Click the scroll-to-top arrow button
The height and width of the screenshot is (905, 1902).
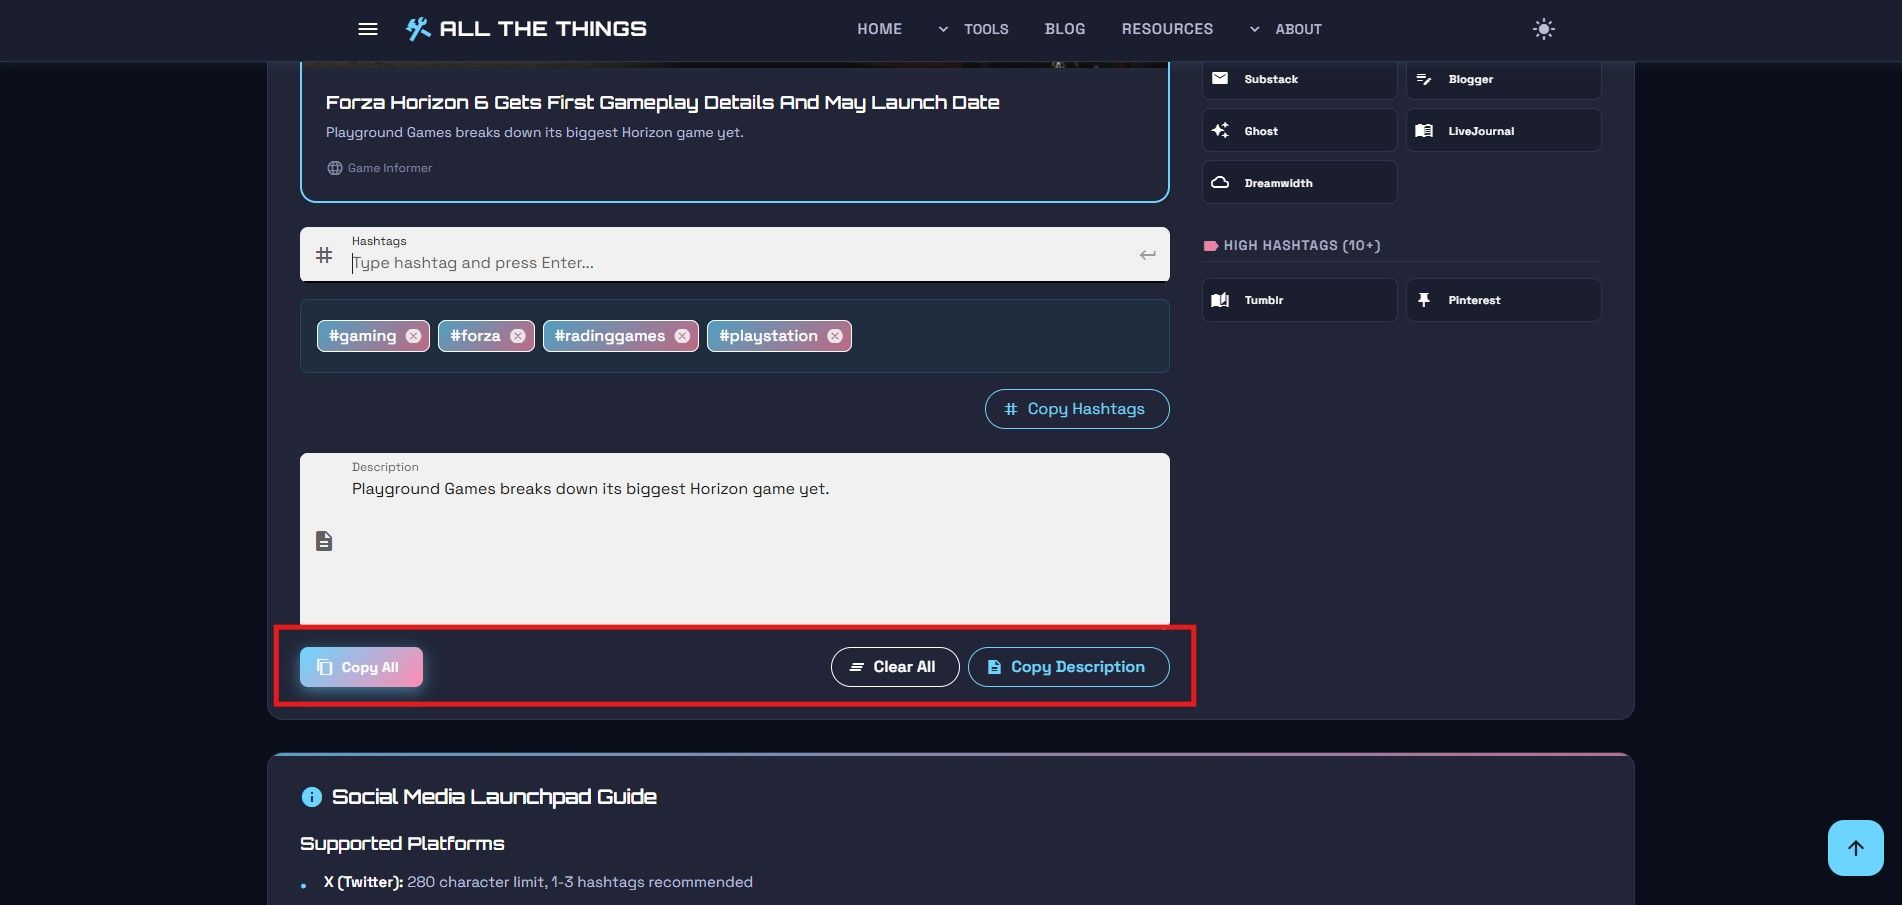(x=1854, y=847)
